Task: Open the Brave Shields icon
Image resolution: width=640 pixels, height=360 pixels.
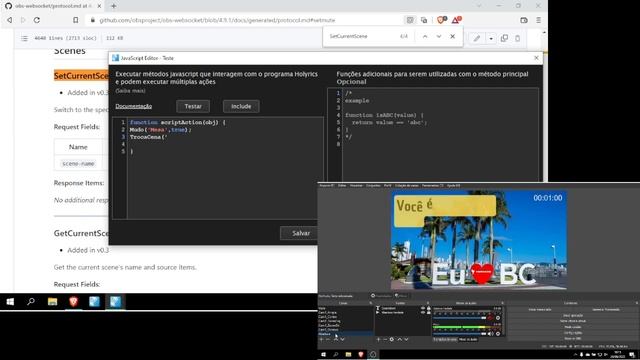Action: pos(441,20)
